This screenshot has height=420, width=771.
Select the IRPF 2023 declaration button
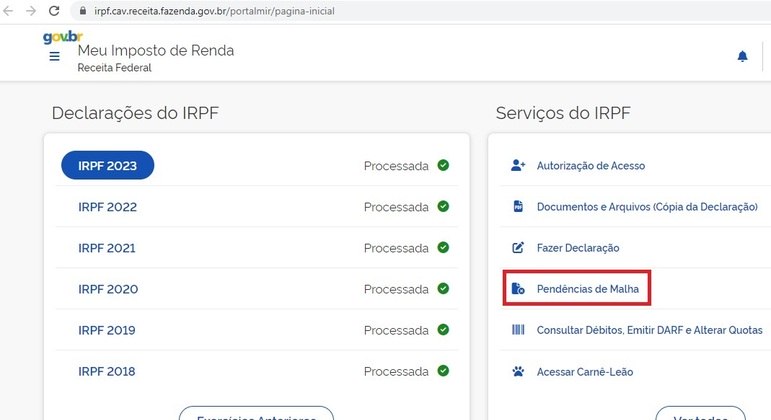pos(107,165)
